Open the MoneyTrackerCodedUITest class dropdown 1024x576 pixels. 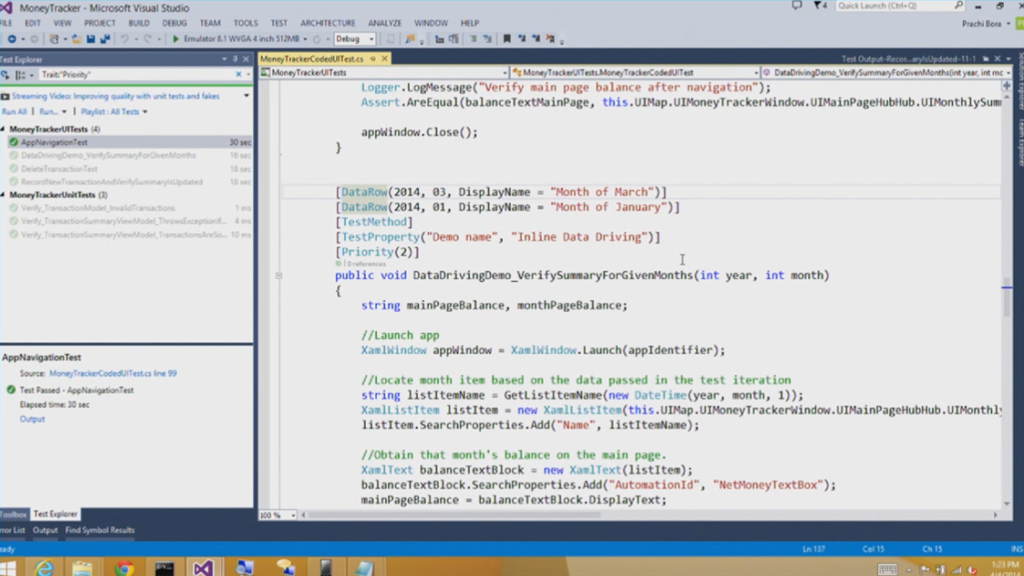click(756, 72)
